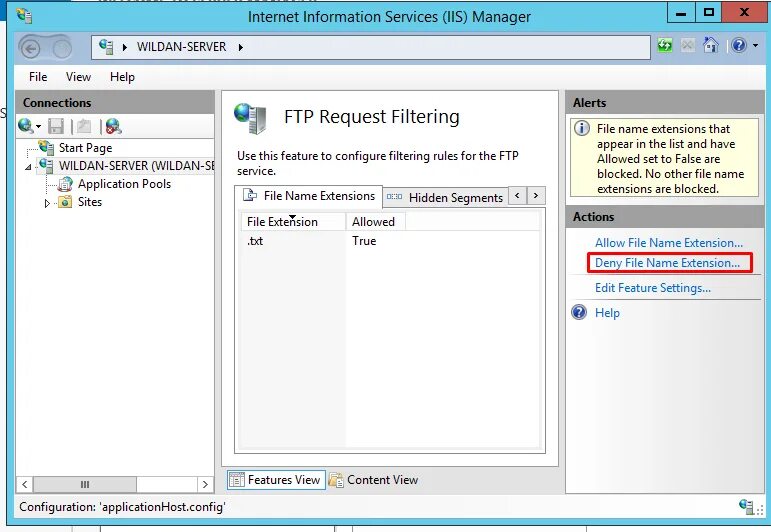Open the Deny File Name Extension action
Image resolution: width=771 pixels, height=532 pixels.
[667, 263]
